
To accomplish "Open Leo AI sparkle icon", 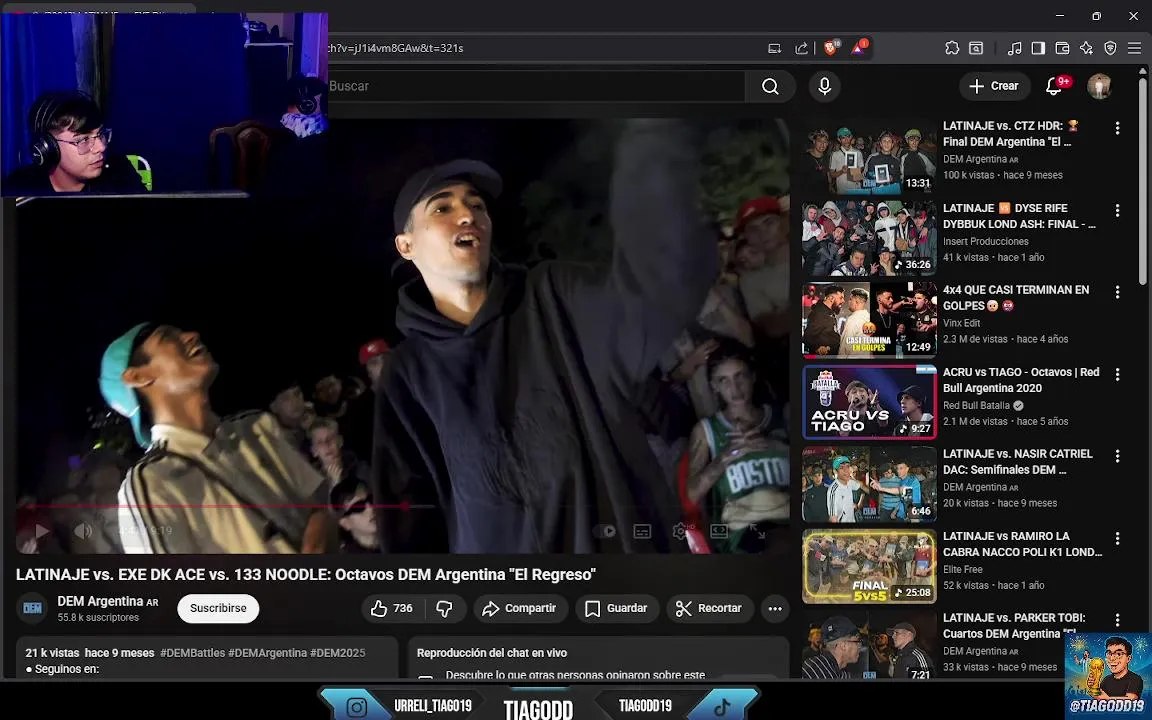I will pos(1087,48).
